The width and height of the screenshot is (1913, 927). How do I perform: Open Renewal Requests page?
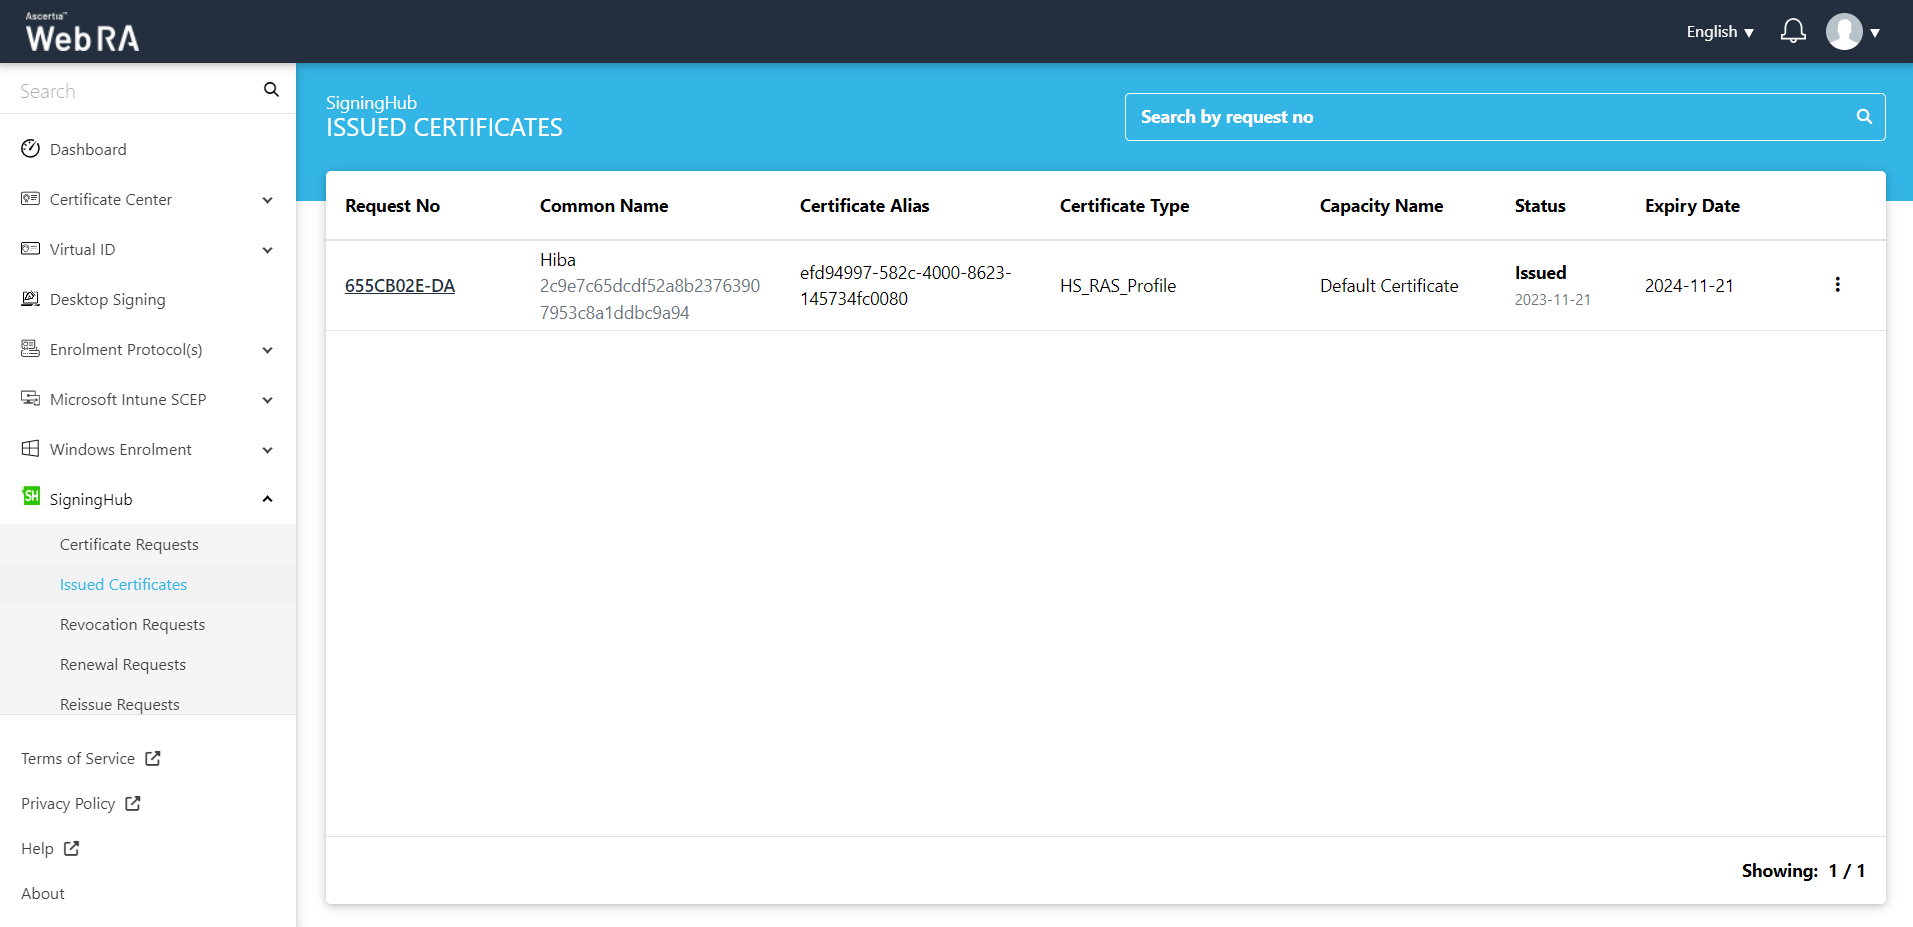(x=123, y=665)
